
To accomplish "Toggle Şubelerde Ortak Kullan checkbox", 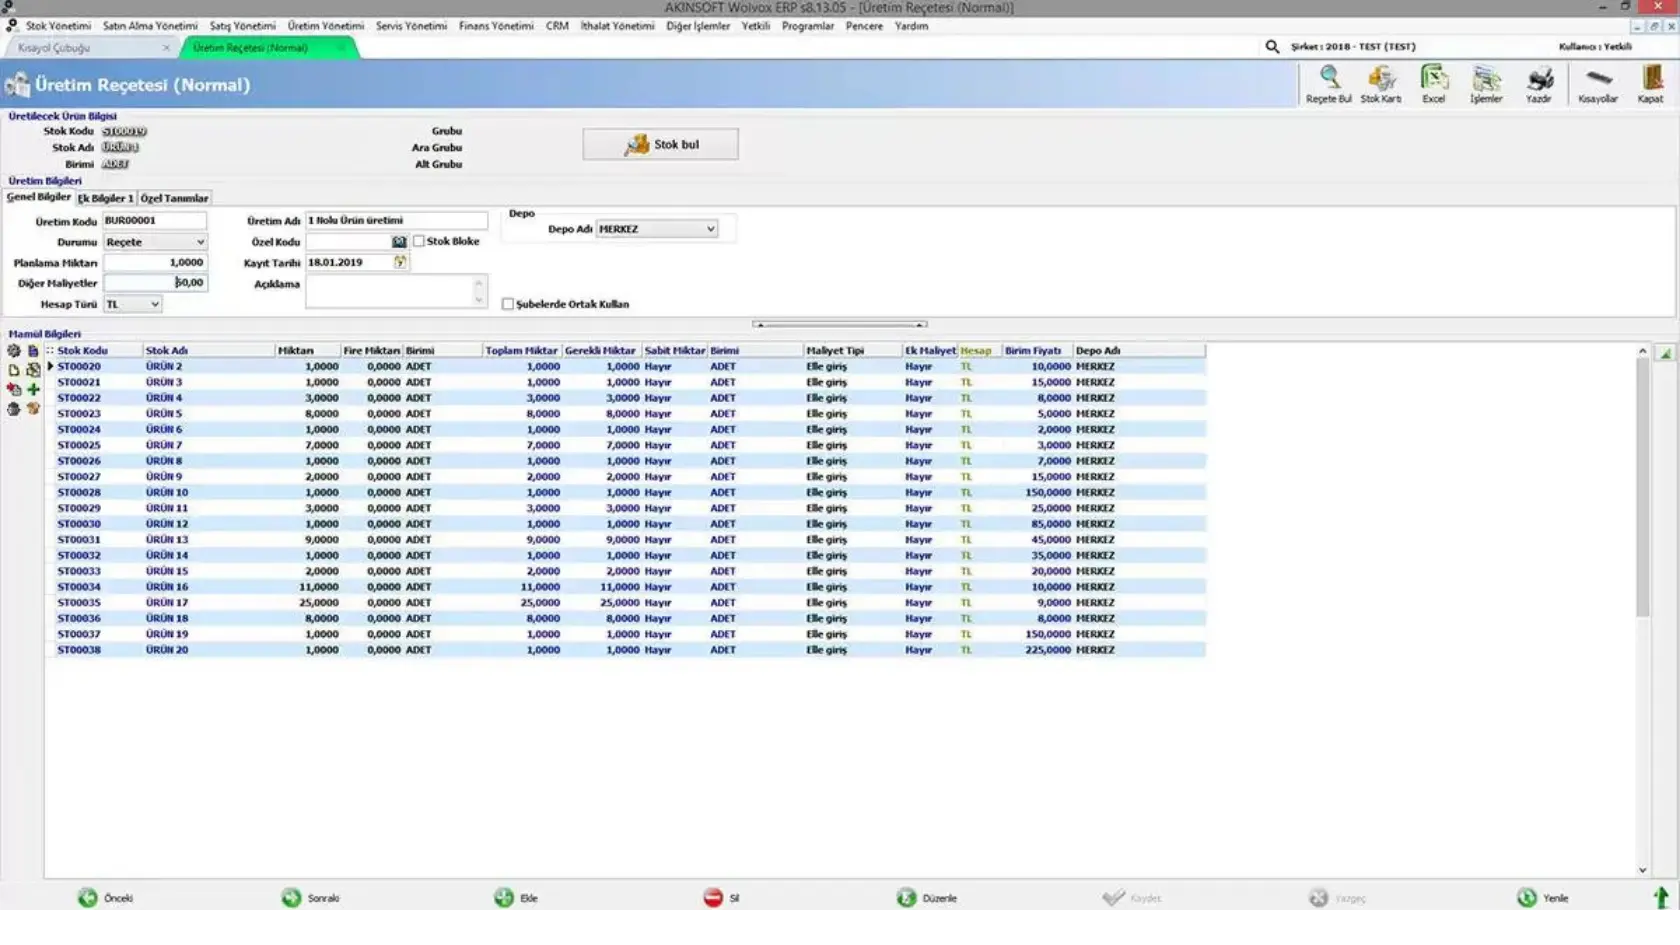I will point(508,304).
